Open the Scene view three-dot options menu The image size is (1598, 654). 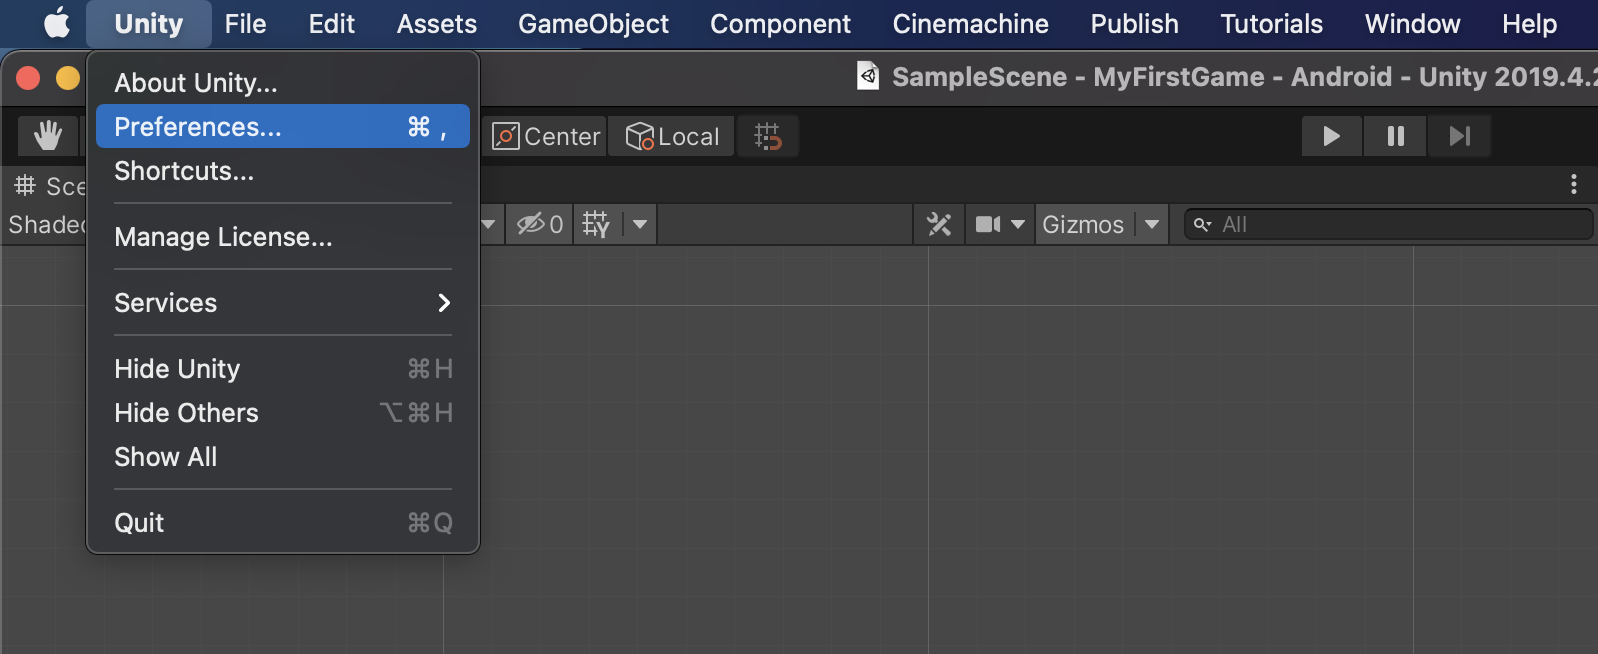point(1574,184)
